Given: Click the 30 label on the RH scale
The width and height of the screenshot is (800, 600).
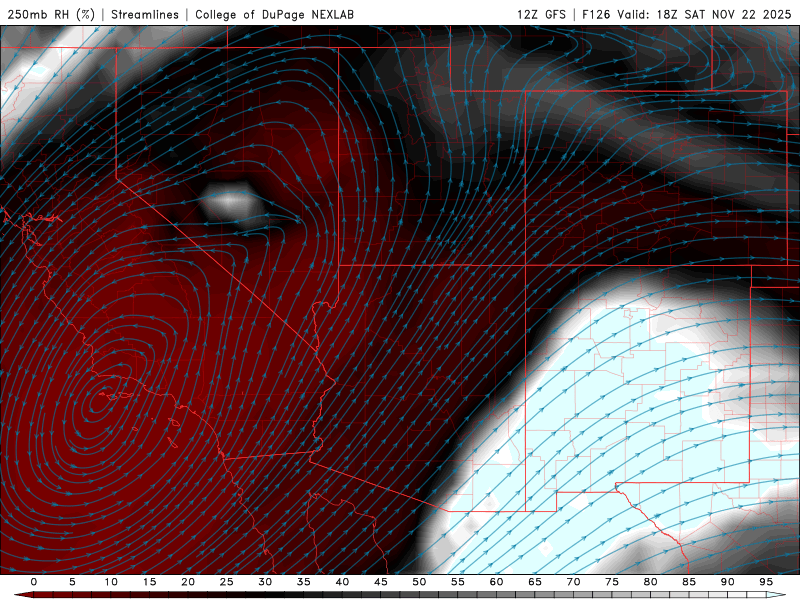Looking at the screenshot, I should (x=265, y=582).
